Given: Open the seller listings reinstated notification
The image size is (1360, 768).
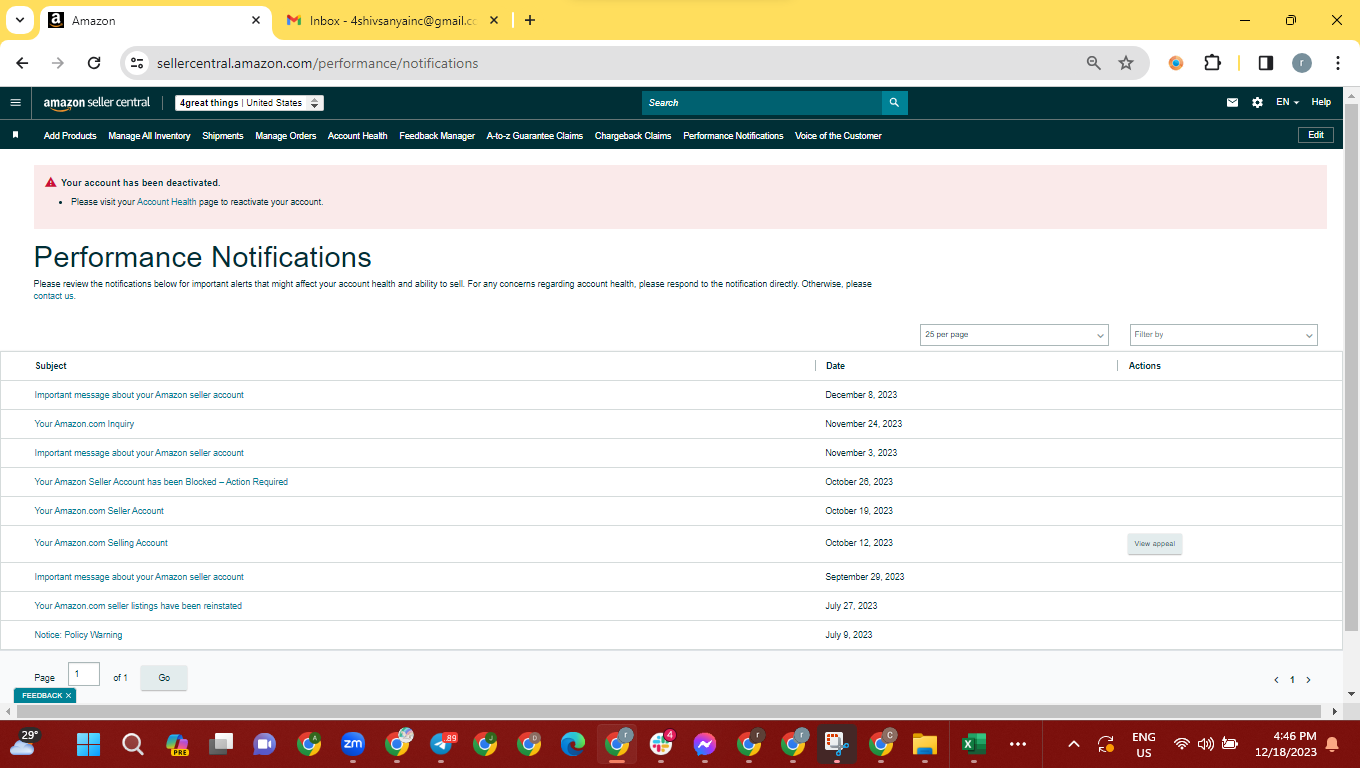Looking at the screenshot, I should pos(138,606).
